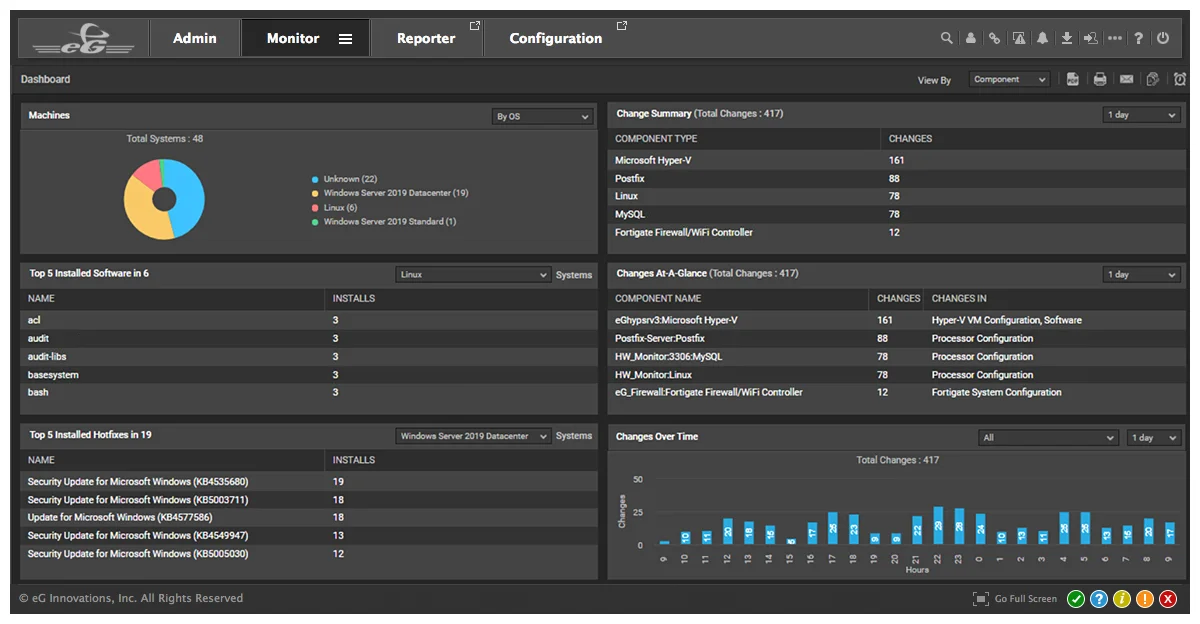Select the basesystem software row
This screenshot has height=624, width=1200.
point(309,374)
